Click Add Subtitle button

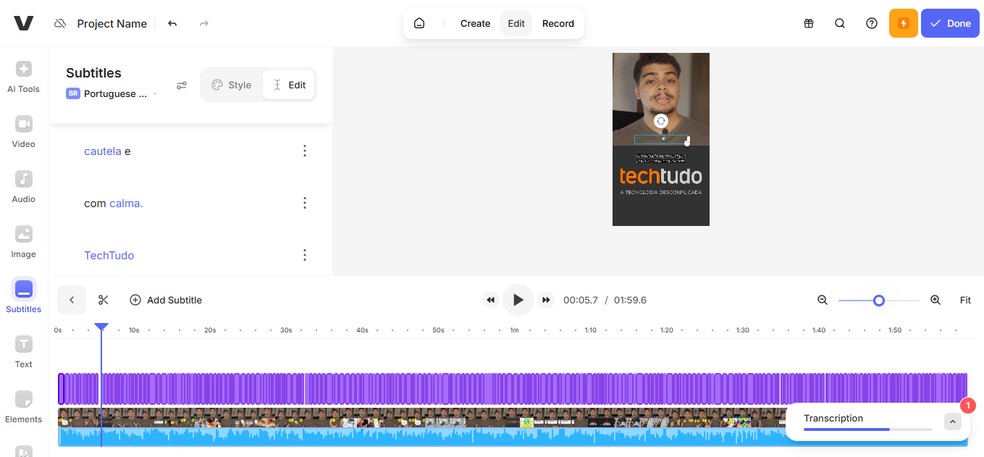pos(166,300)
